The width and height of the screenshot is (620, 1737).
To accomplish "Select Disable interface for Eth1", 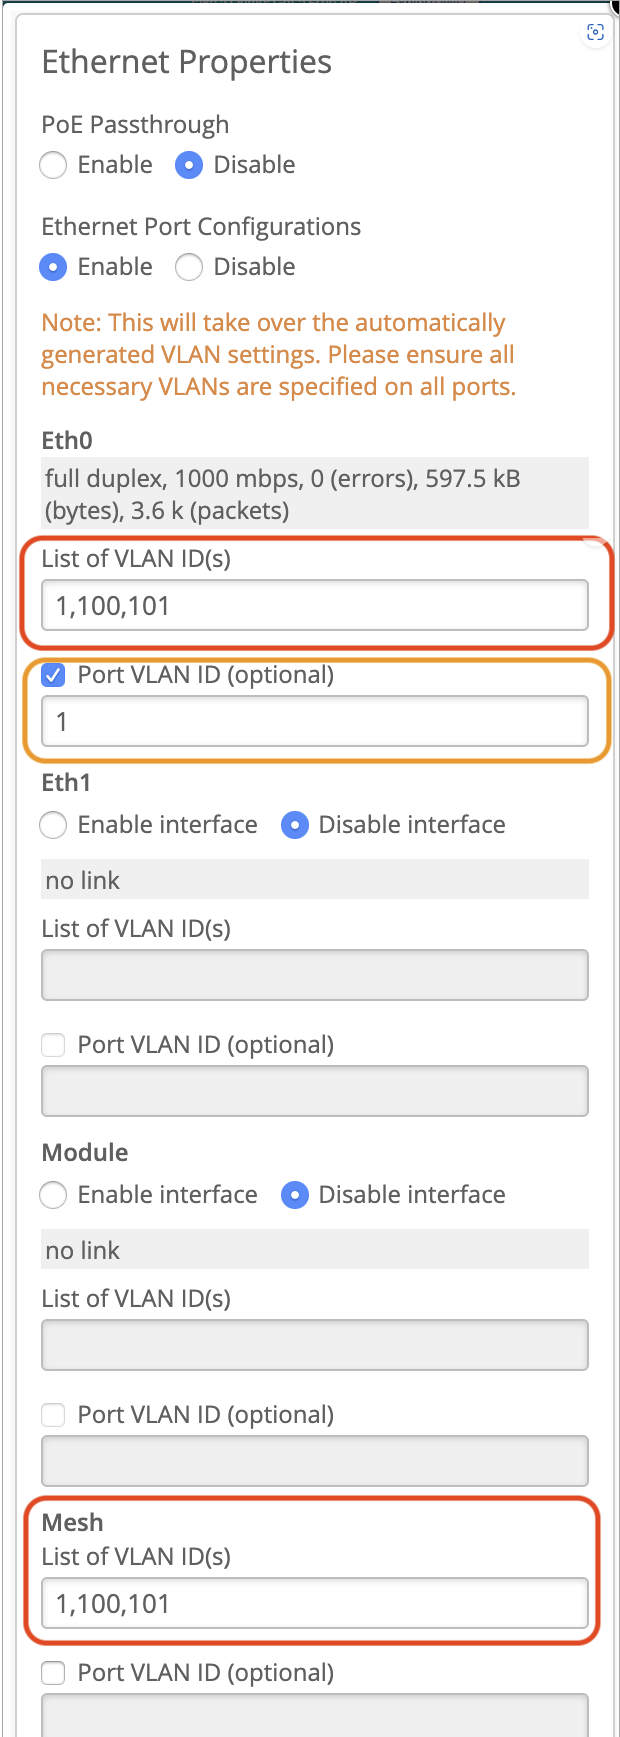I will (295, 825).
